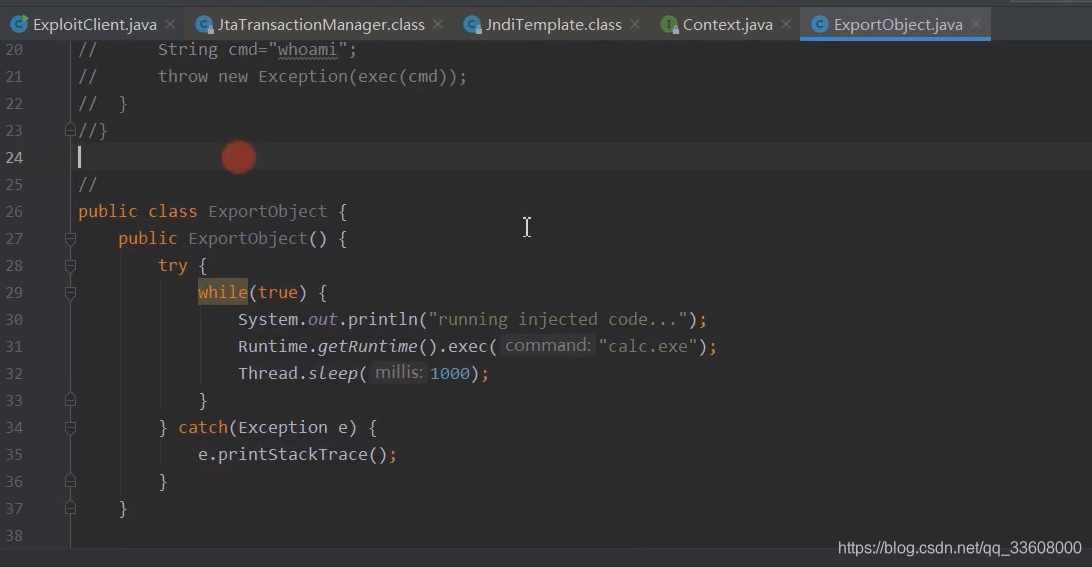Click the 'millis:' parameter hint
The width and height of the screenshot is (1092, 567).
[x=398, y=373]
